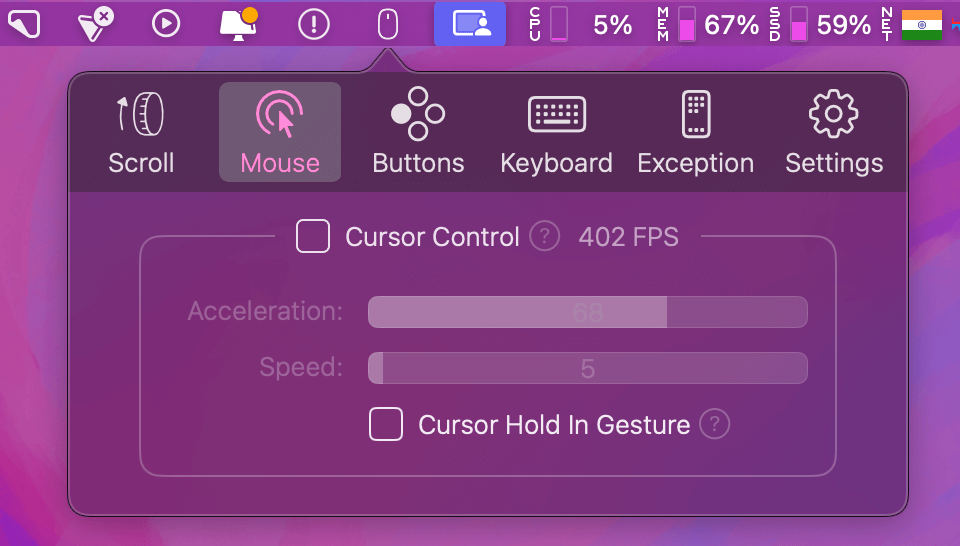Click the India flag input source
The image size is (960, 546).
click(921, 24)
